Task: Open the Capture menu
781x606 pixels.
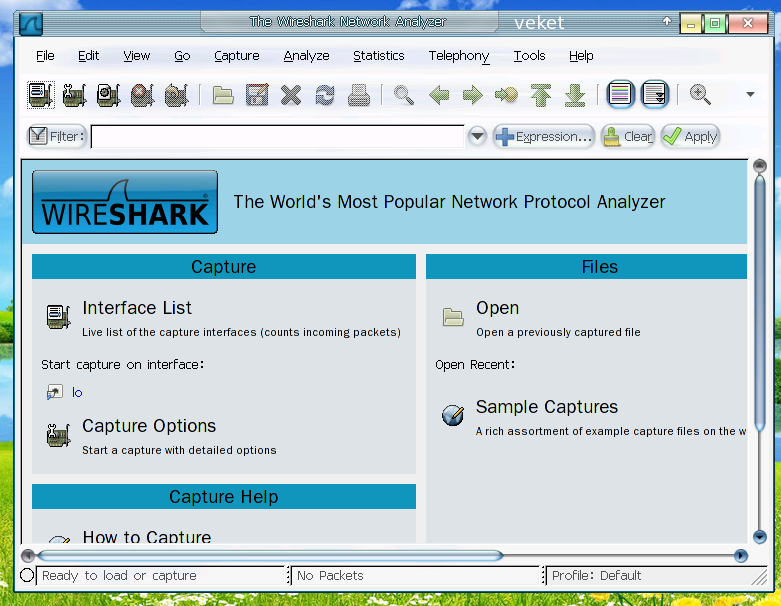Action: (237, 56)
